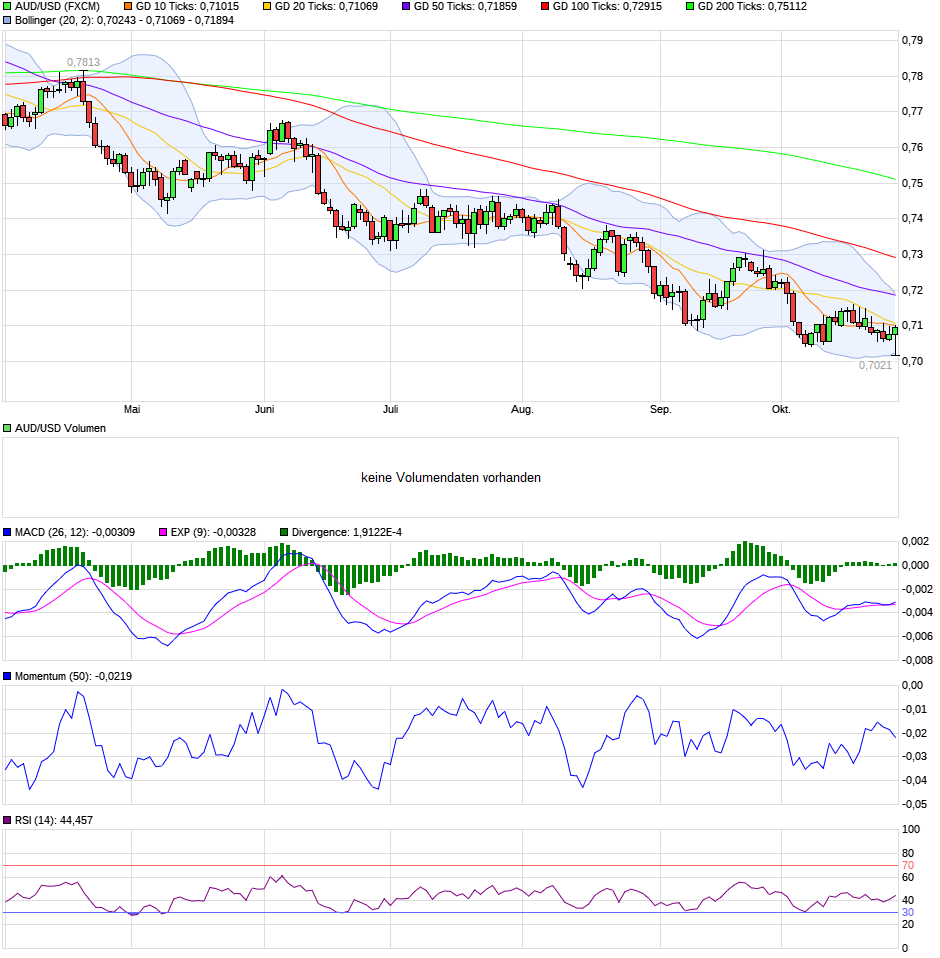Screen dimensions: 940x958
Task: Click the Aug. month label on time axis
Action: 522,409
